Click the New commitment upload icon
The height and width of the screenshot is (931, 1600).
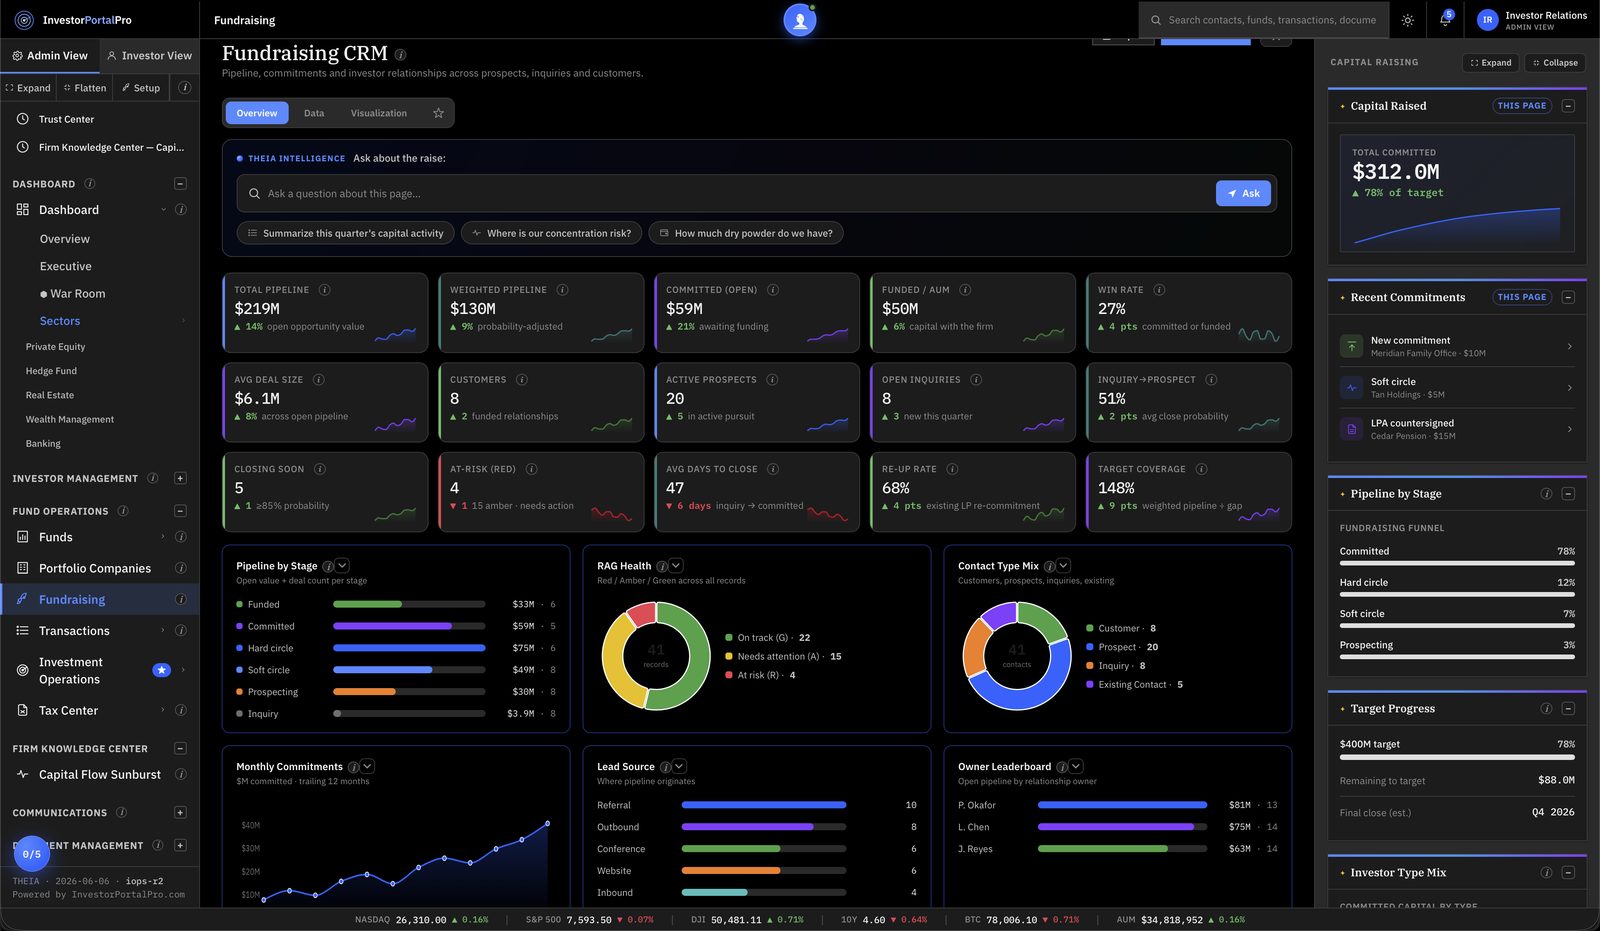[1352, 347]
